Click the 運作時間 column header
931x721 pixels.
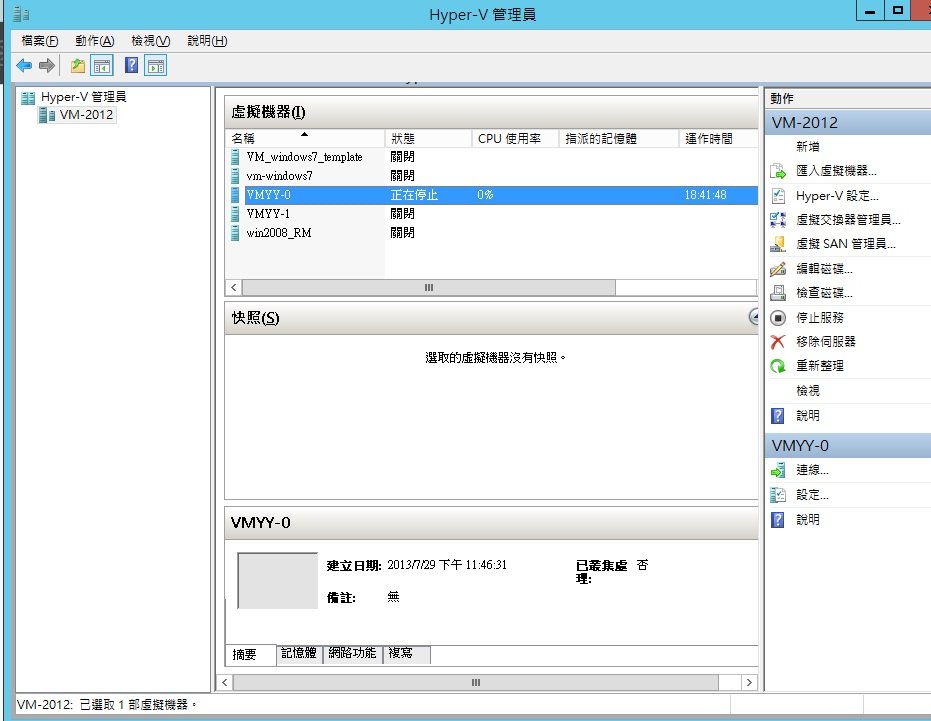pyautogui.click(x=718, y=139)
